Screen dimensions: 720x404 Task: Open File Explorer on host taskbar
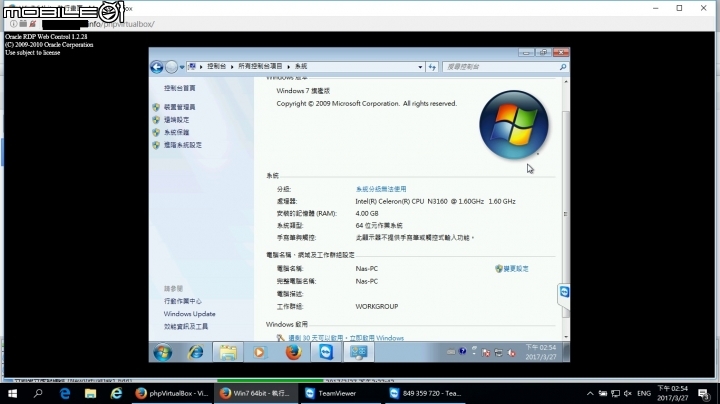[90, 393]
